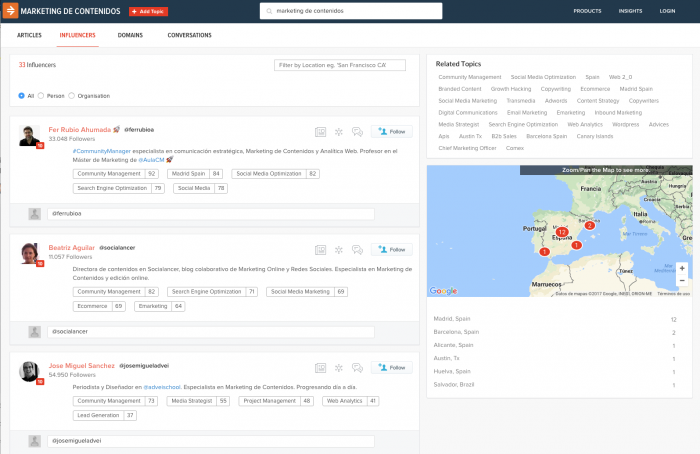Image resolution: width=700 pixels, height=454 pixels.
Task: Select the All radio filter
Action: (22, 96)
